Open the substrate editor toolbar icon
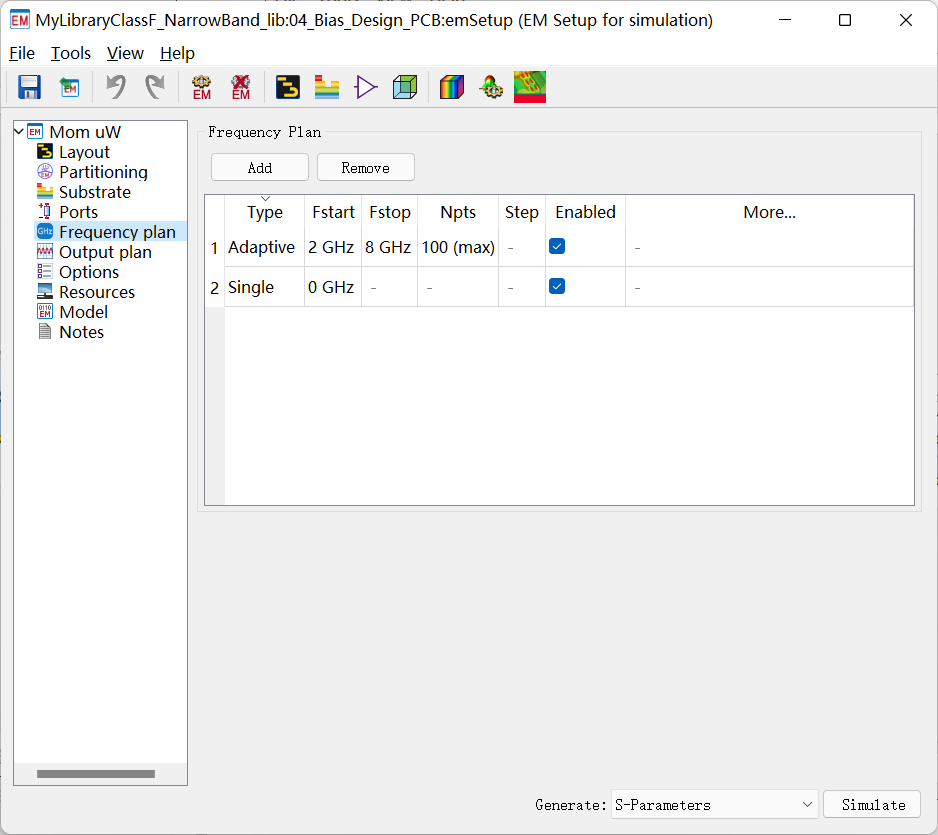The width and height of the screenshot is (938, 835). (327, 87)
